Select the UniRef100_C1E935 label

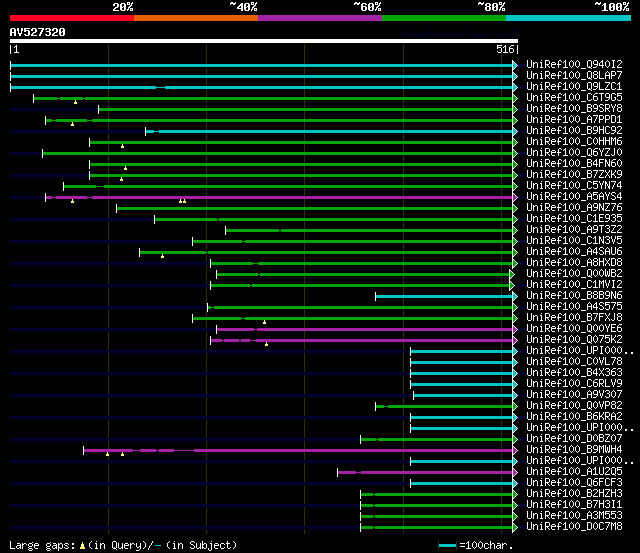[x=574, y=219]
